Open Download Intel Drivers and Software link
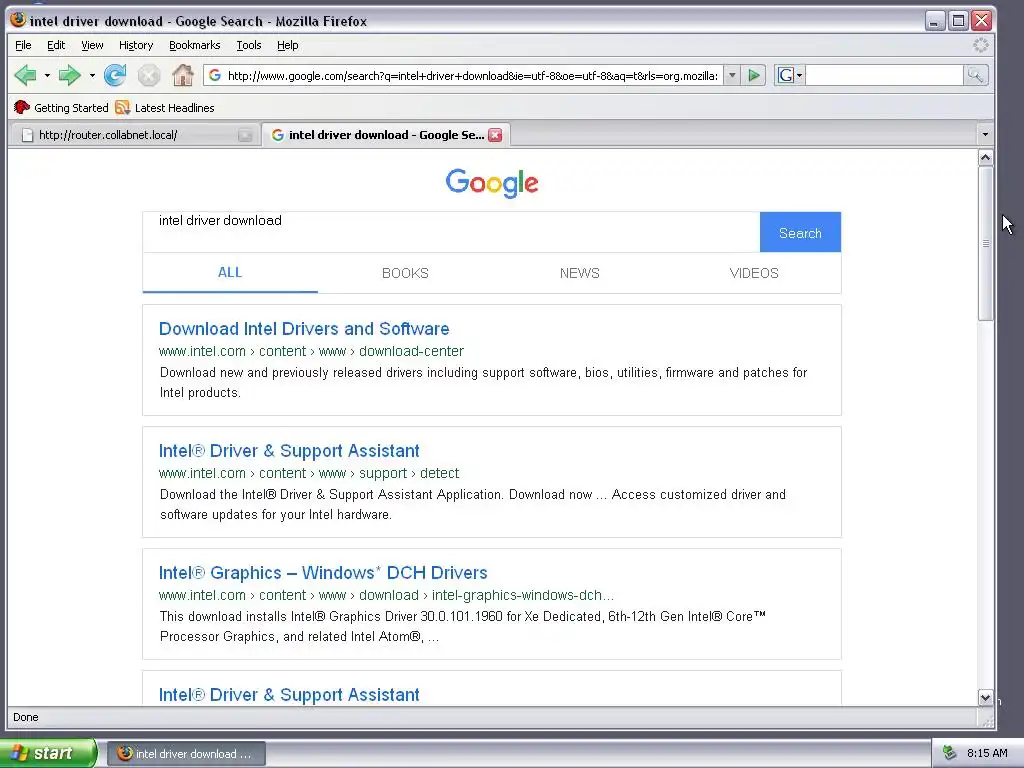 coord(304,328)
